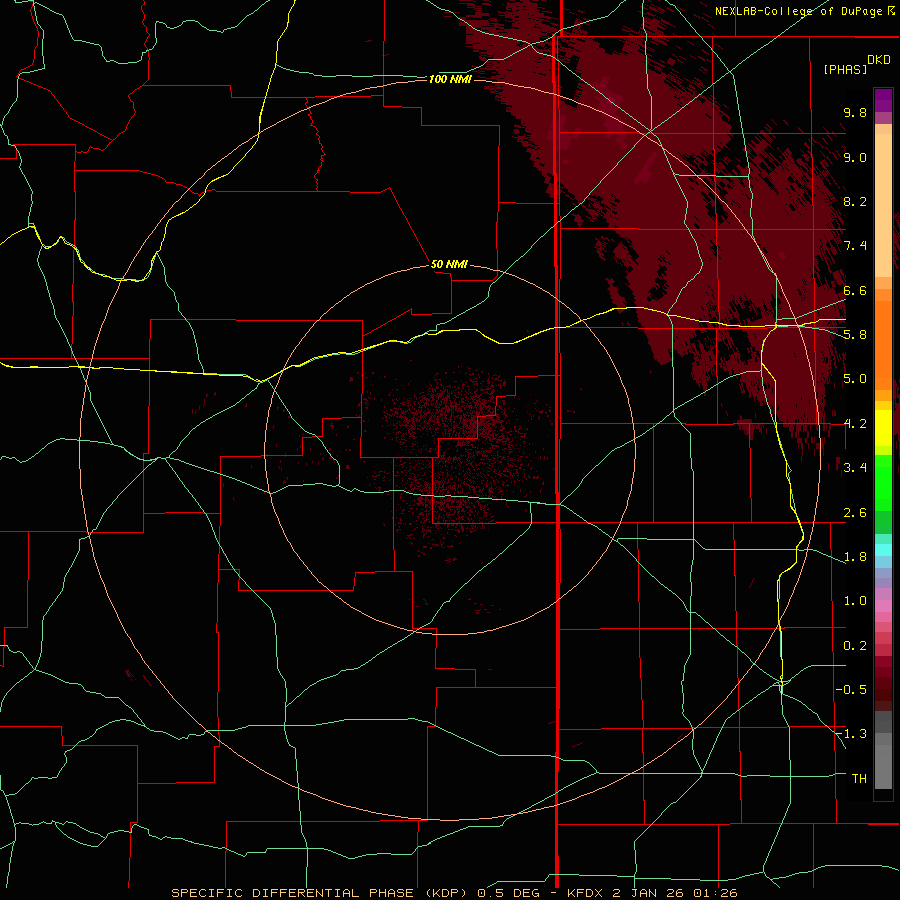Click the cyan segment of the color bar
900x900 pixels.
(883, 550)
